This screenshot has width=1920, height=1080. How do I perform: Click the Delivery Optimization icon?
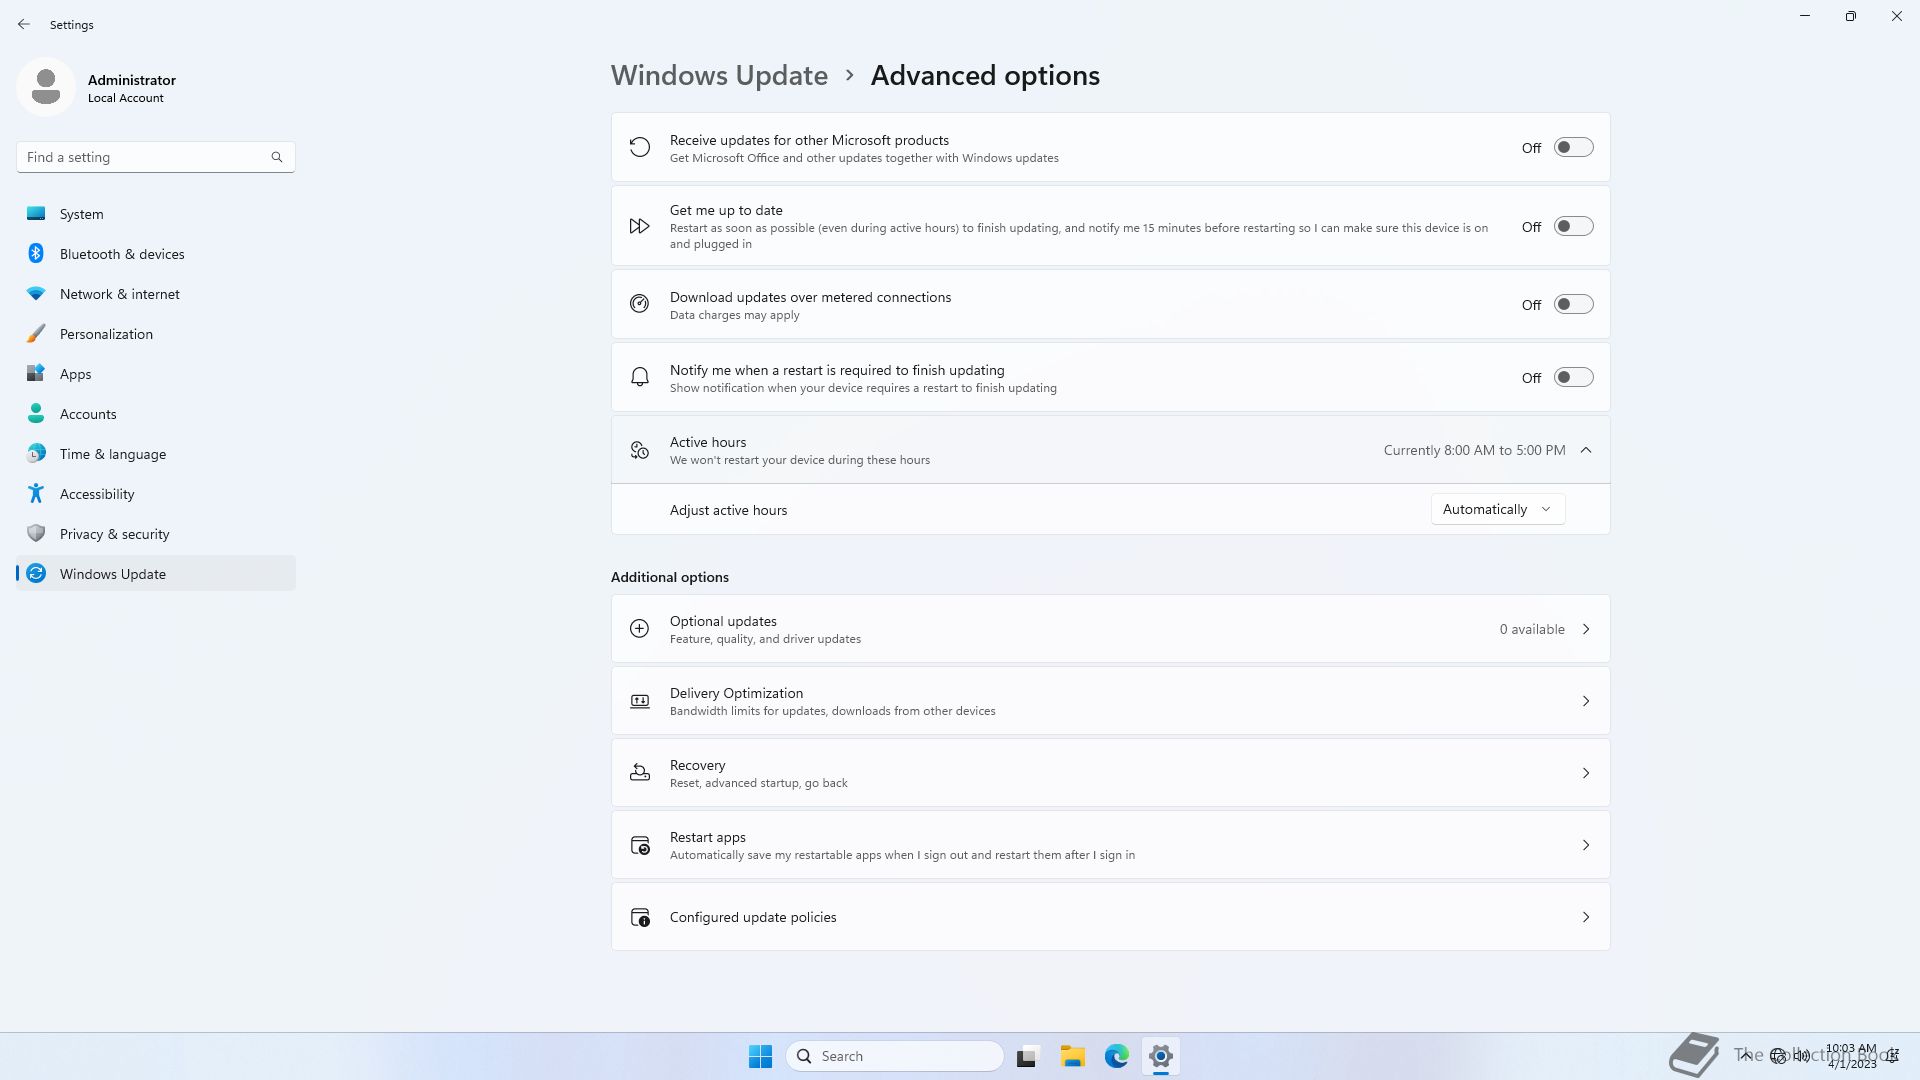[640, 701]
